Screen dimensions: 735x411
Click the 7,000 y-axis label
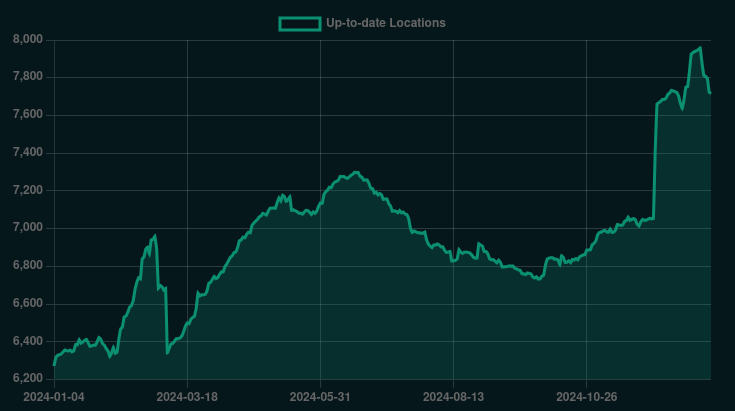click(28, 228)
